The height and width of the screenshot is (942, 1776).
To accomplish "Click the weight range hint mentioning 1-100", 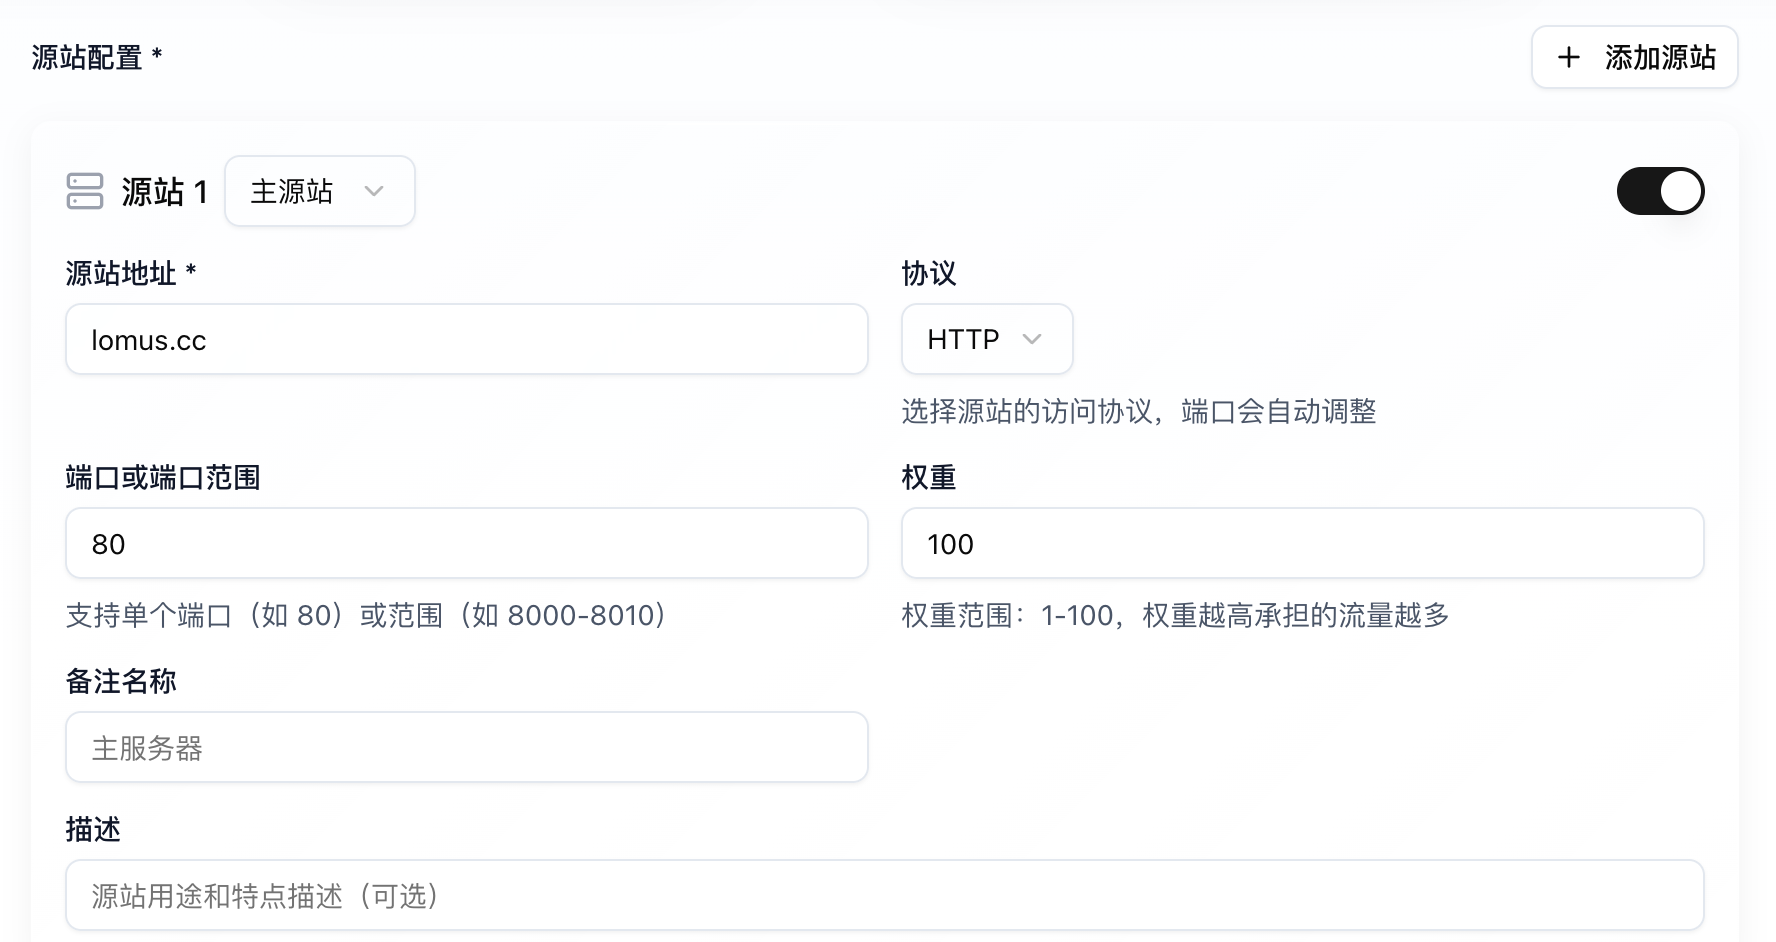I will point(1175,615).
